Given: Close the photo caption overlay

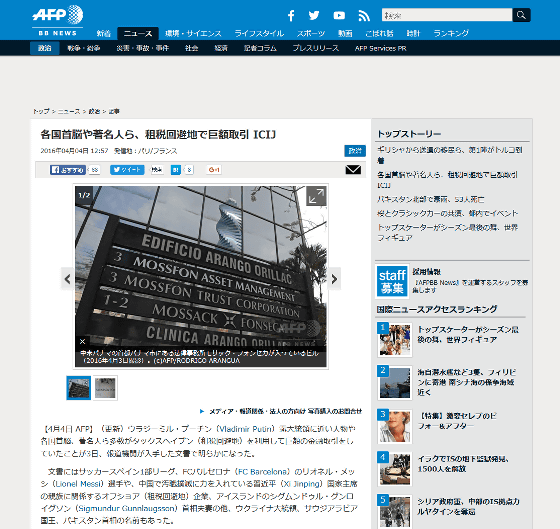Looking at the screenshot, I should (82, 341).
